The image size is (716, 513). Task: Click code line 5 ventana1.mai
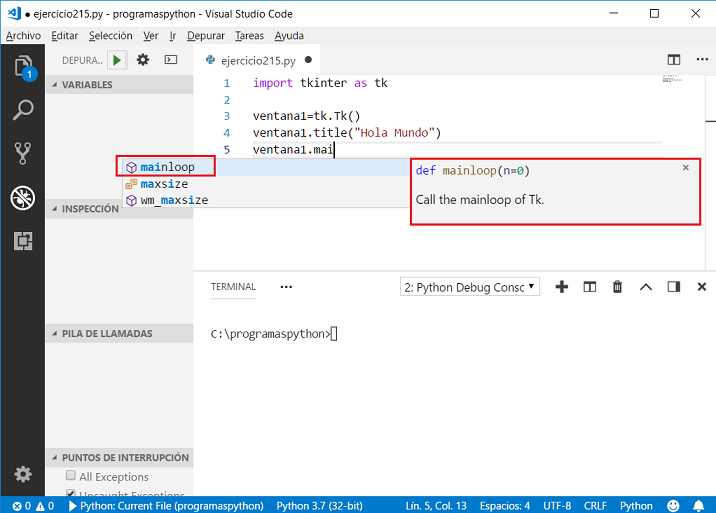click(294, 149)
